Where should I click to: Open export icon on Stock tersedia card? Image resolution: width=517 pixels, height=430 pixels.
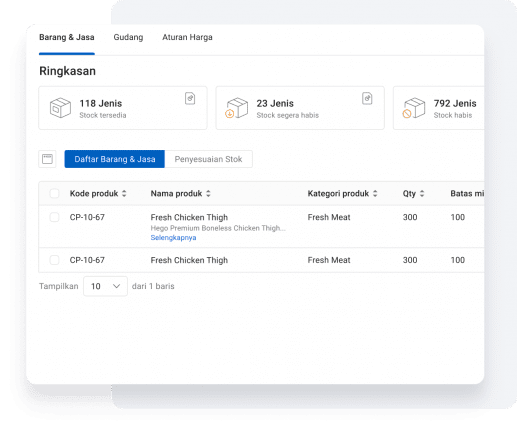click(190, 98)
